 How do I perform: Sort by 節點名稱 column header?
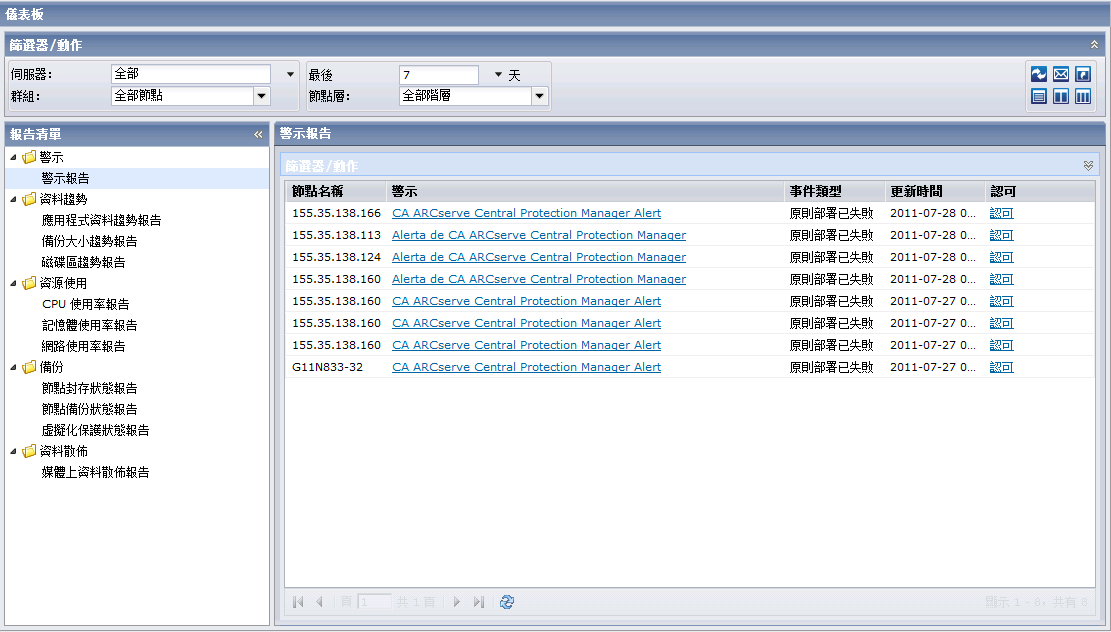point(336,191)
